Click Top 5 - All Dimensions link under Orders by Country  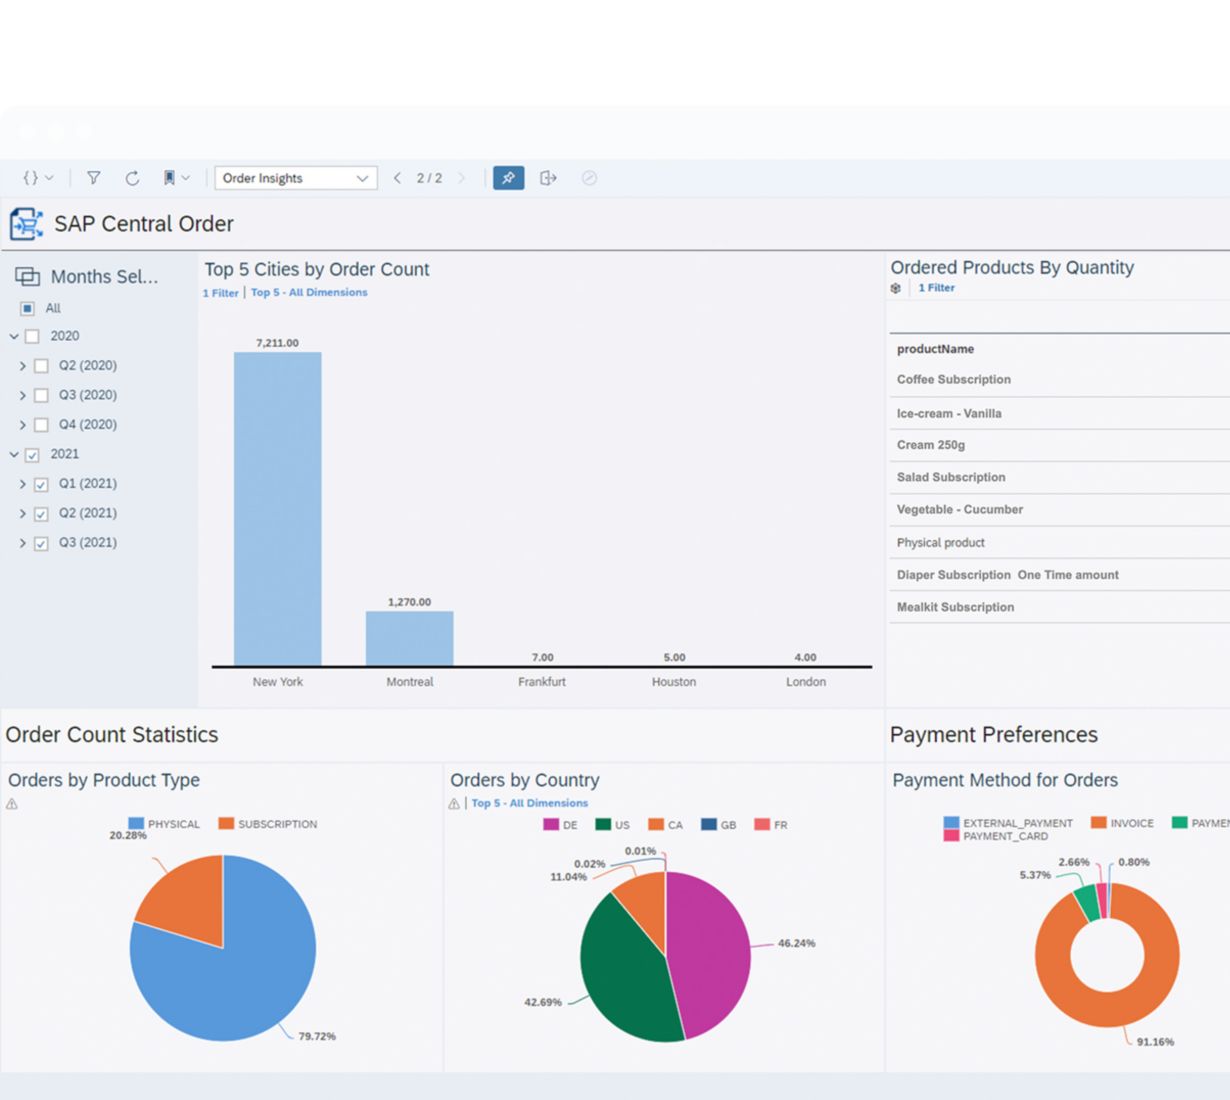point(529,803)
